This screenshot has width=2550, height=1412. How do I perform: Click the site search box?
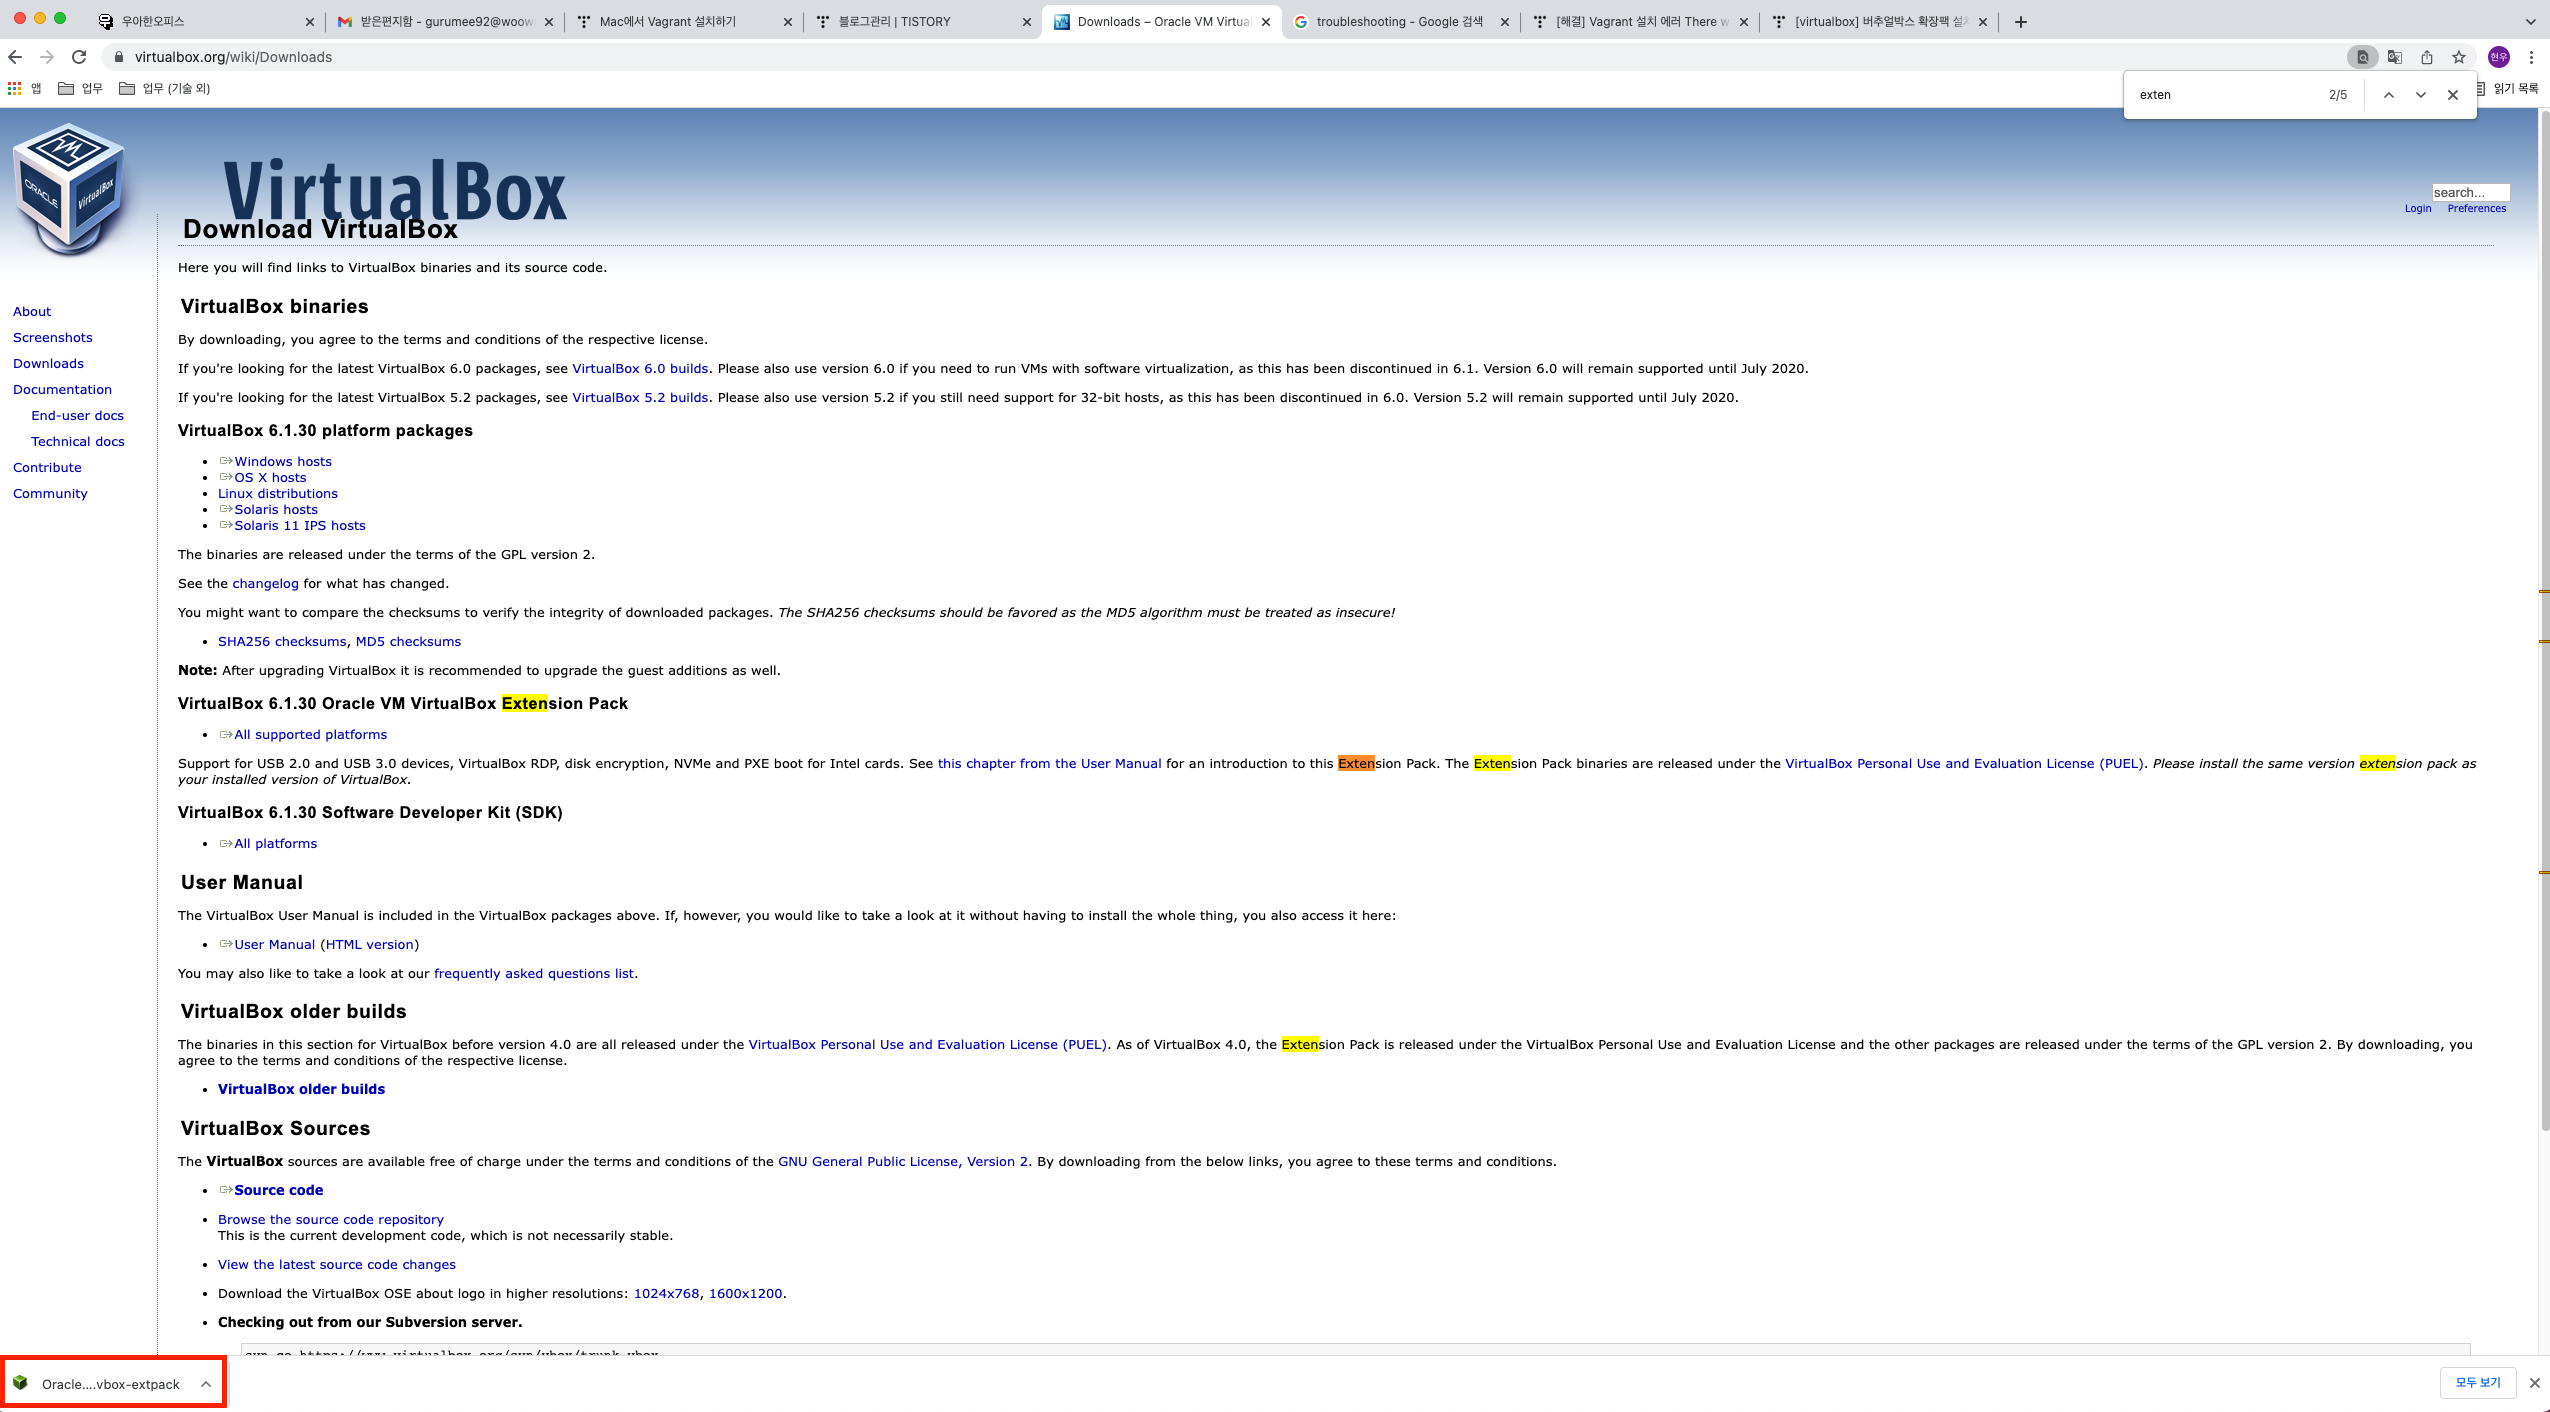click(x=2470, y=192)
